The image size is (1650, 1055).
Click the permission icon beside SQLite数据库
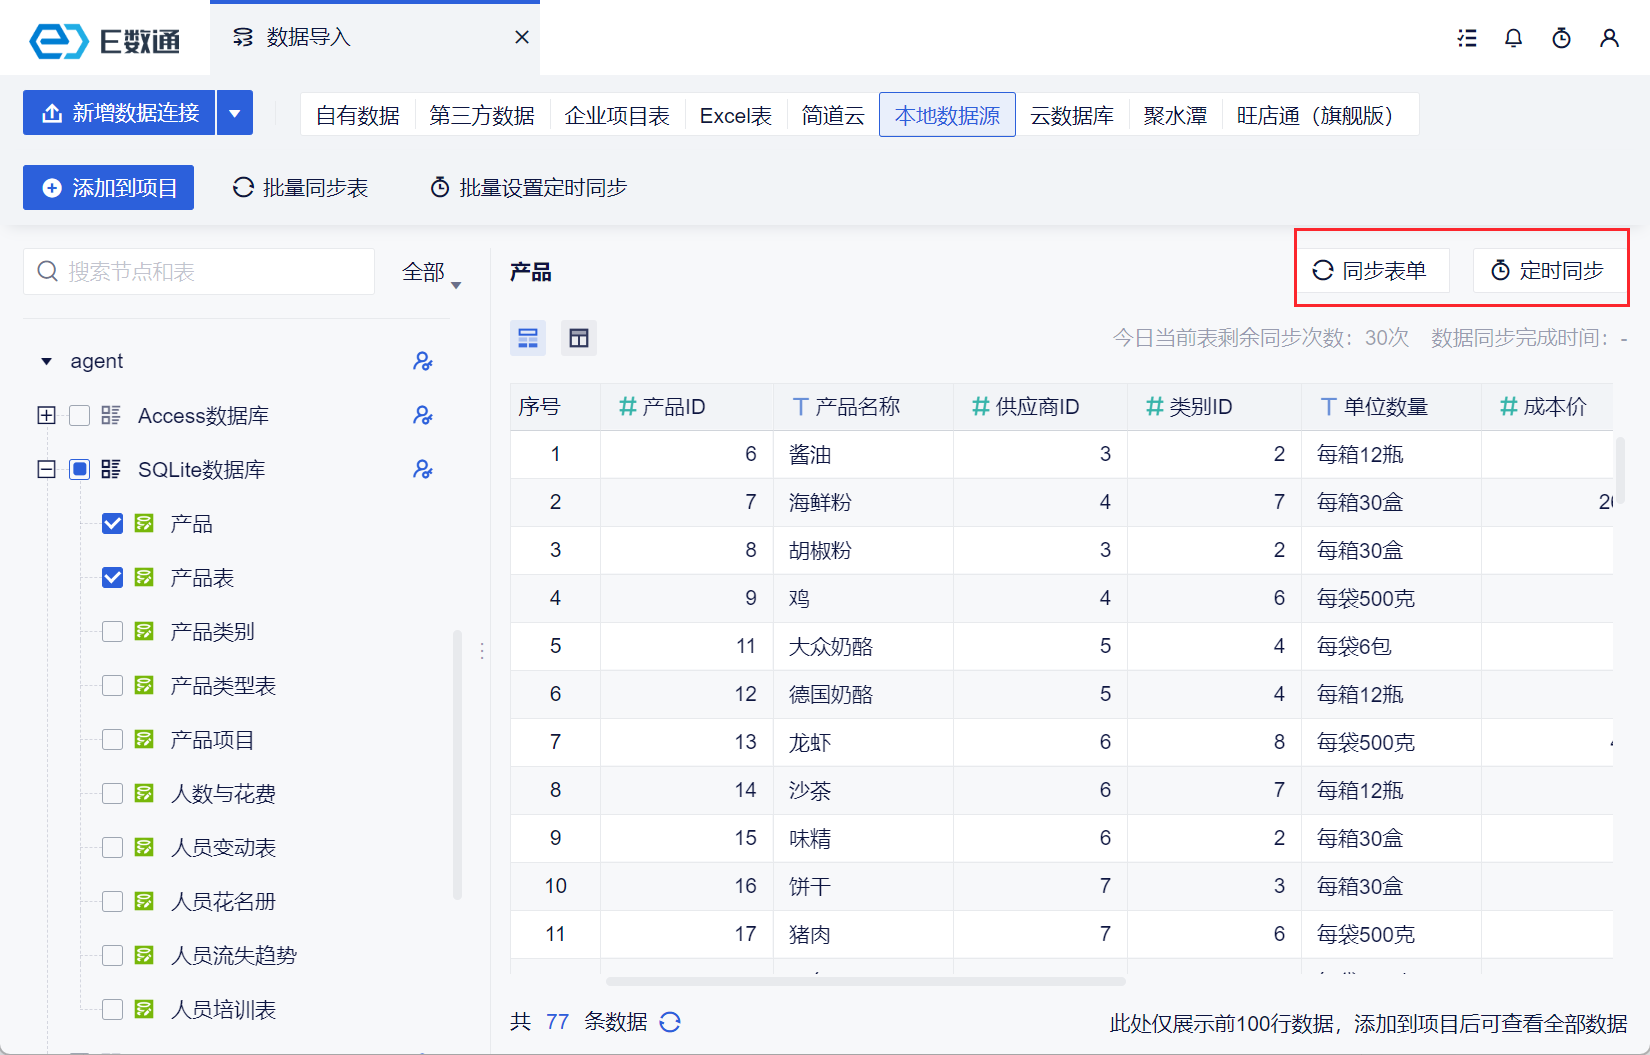[423, 469]
